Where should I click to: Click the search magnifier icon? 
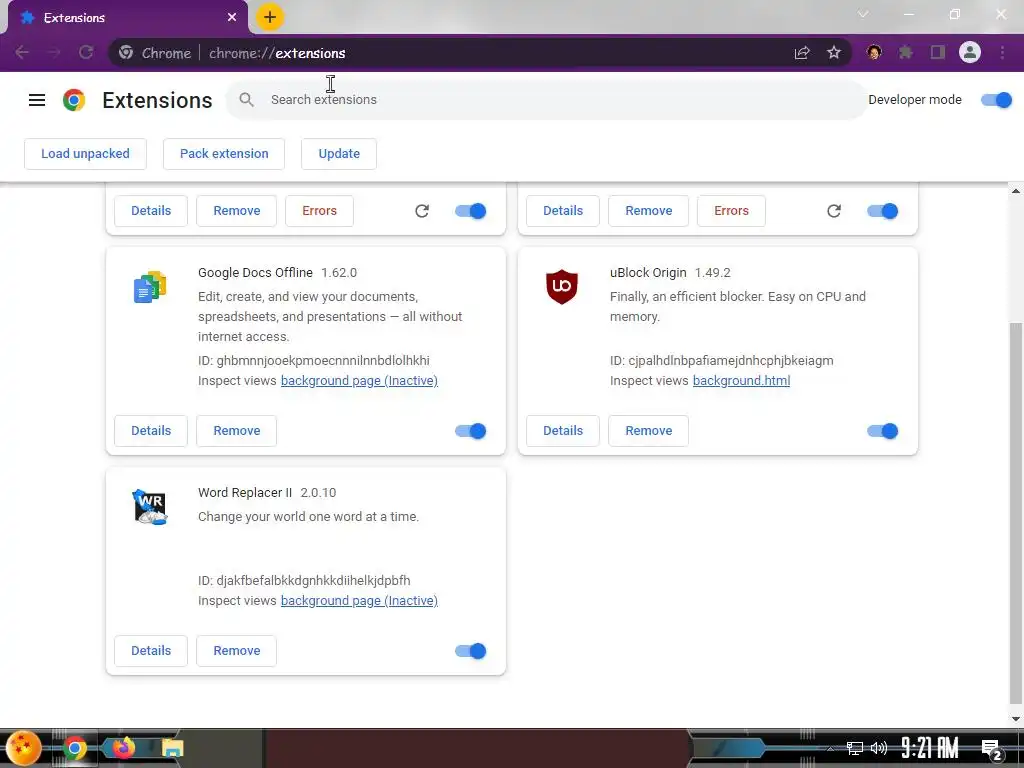pyautogui.click(x=246, y=99)
